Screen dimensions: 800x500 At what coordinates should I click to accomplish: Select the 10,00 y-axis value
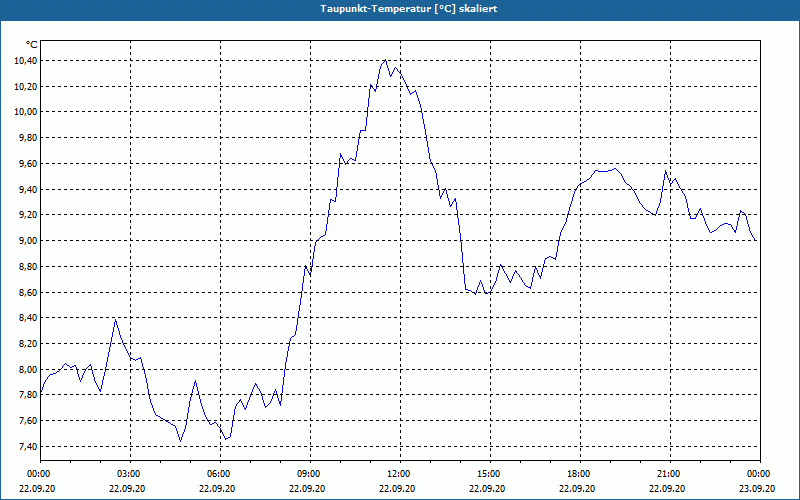click(x=27, y=112)
